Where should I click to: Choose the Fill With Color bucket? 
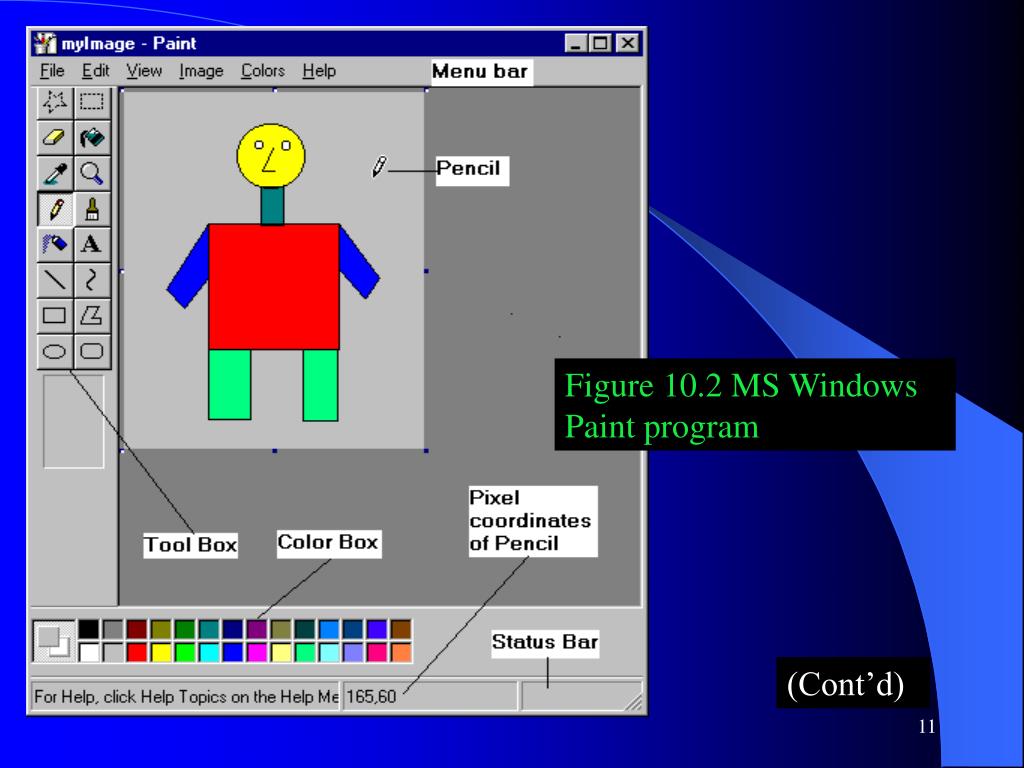pos(91,138)
